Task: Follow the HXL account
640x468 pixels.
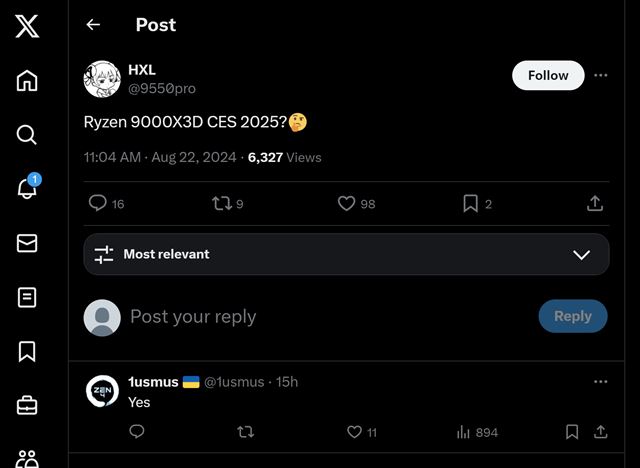Action: click(x=548, y=75)
